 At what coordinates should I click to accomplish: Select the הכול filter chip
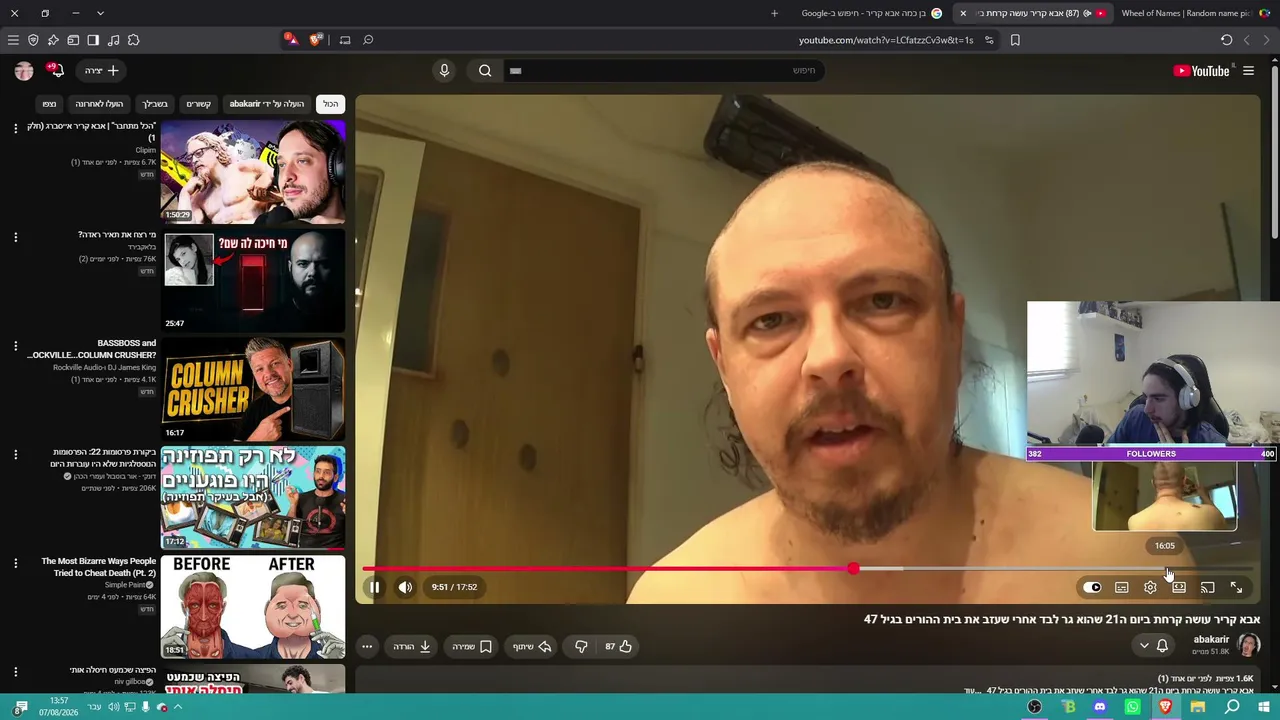330,104
